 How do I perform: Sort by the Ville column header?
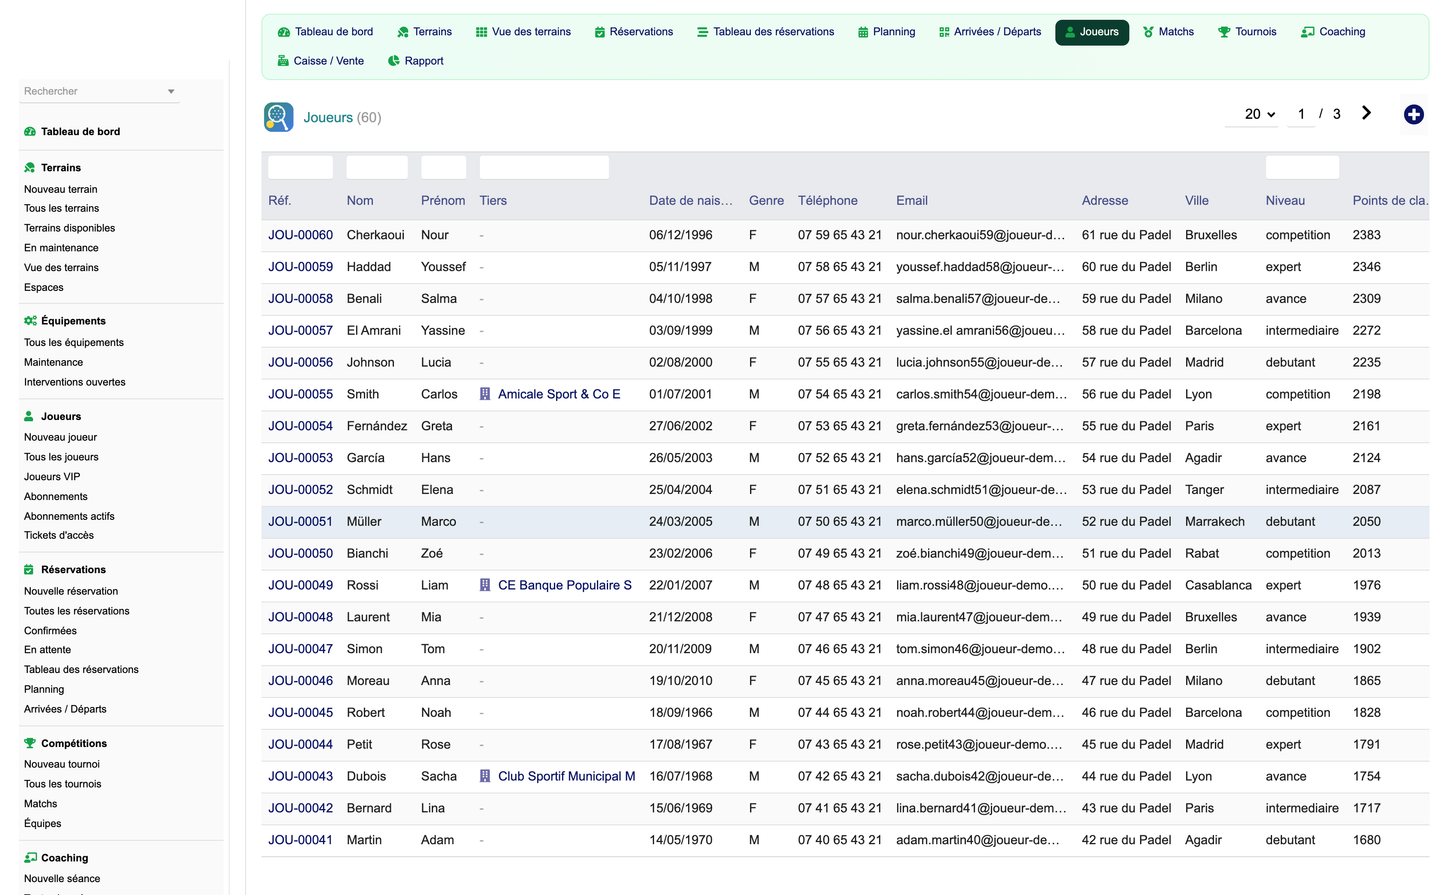click(1197, 201)
